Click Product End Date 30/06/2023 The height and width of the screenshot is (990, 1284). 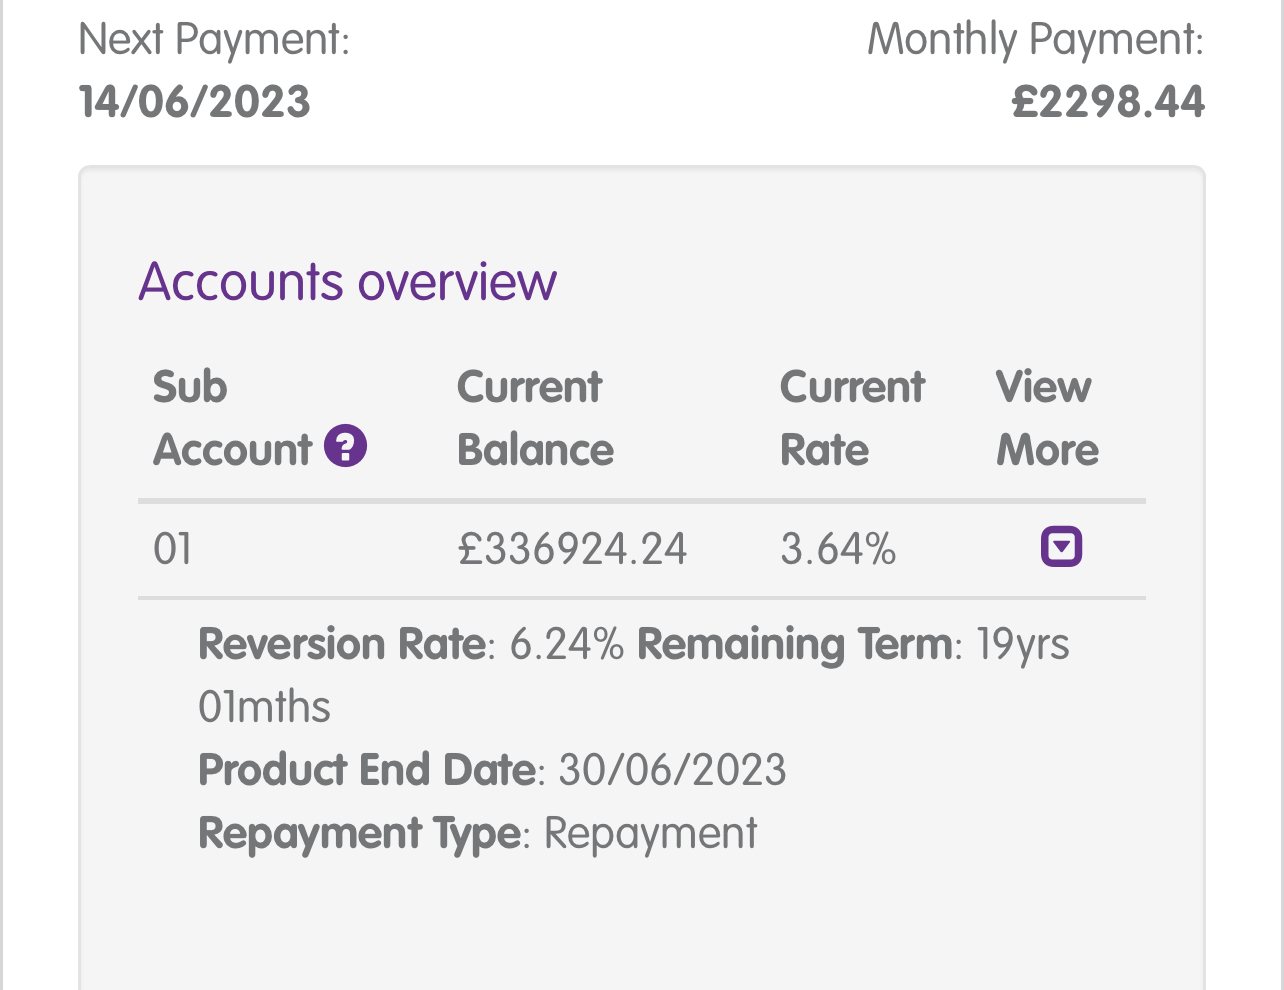click(492, 770)
